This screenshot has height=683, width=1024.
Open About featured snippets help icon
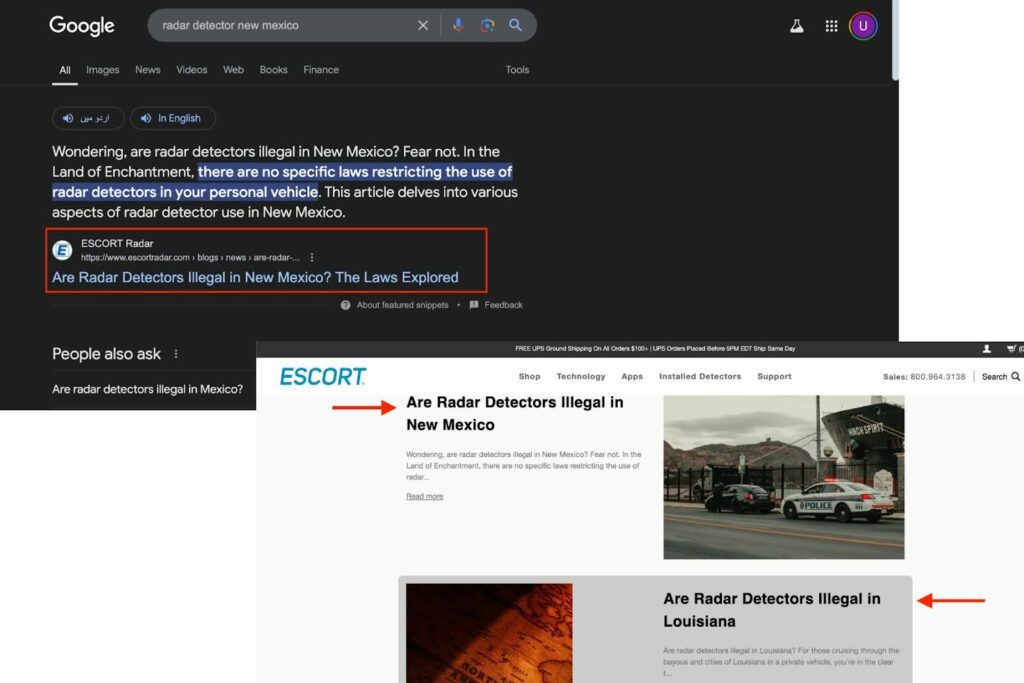tap(345, 305)
